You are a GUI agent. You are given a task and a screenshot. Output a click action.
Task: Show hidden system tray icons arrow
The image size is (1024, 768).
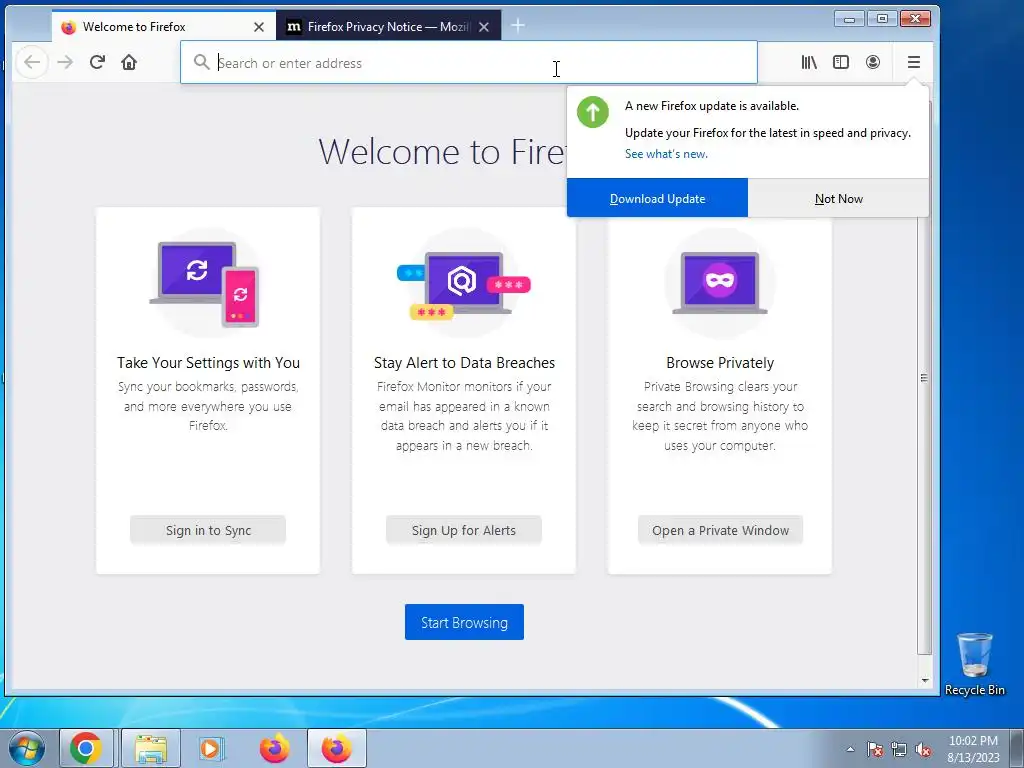[x=850, y=749]
